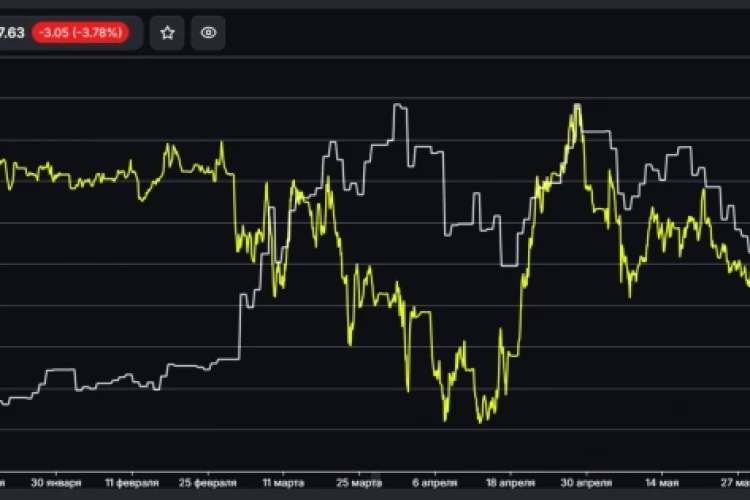This screenshot has height=500, width=750.
Task: Toggle the eye watch icon
Action: click(208, 33)
